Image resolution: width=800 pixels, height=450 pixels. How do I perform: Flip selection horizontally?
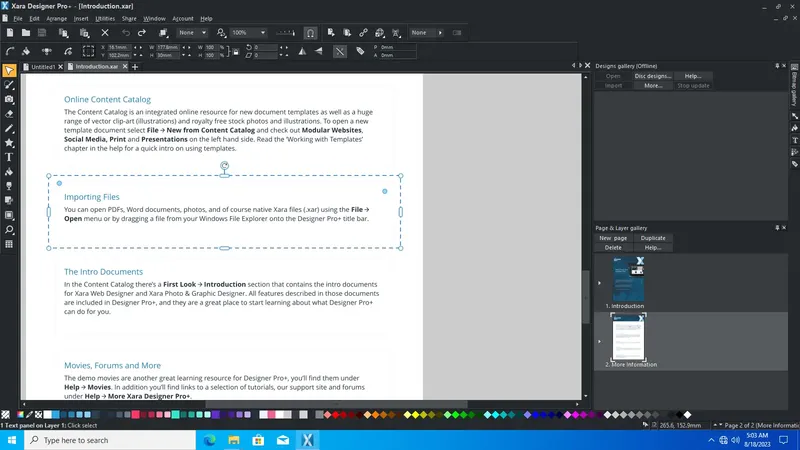[303, 51]
